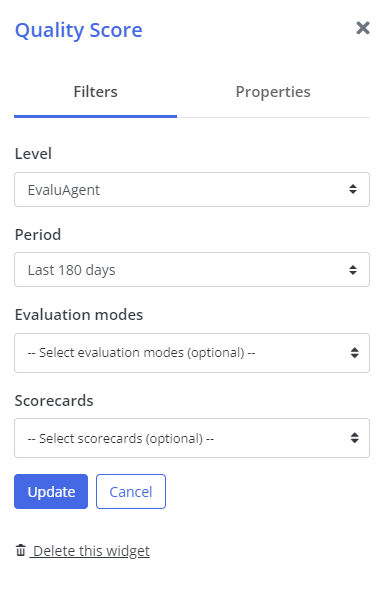The image size is (385, 598).
Task: Click the Evaluation modes arrow icon
Action: (x=354, y=353)
